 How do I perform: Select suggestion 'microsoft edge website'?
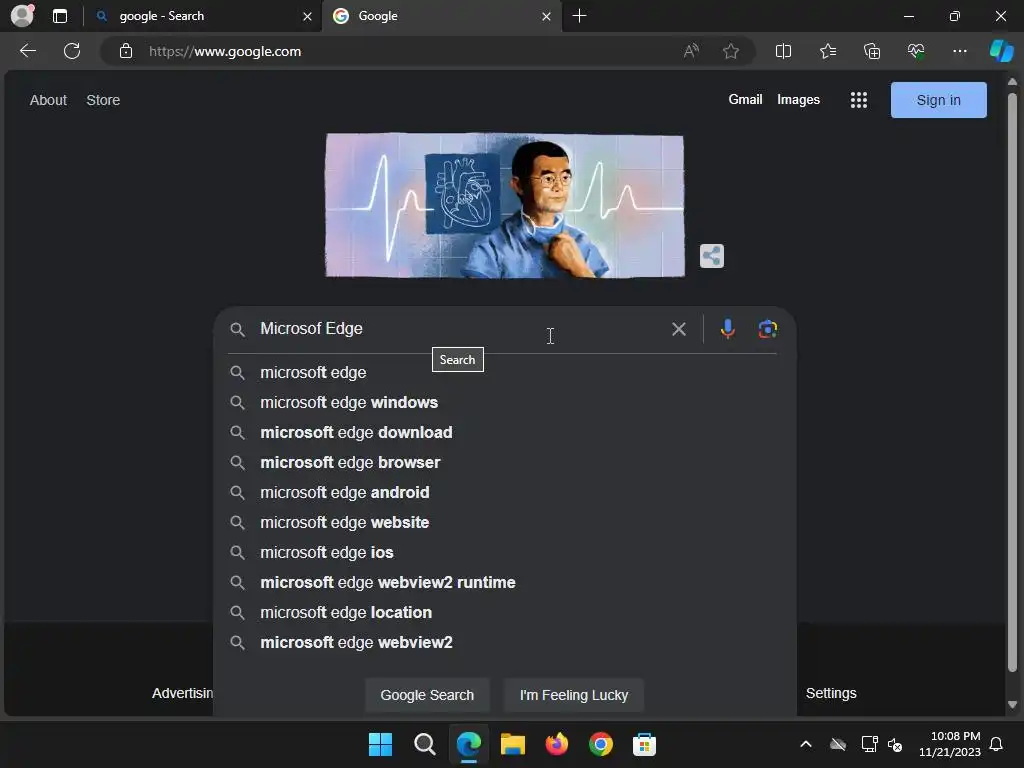tap(504, 522)
